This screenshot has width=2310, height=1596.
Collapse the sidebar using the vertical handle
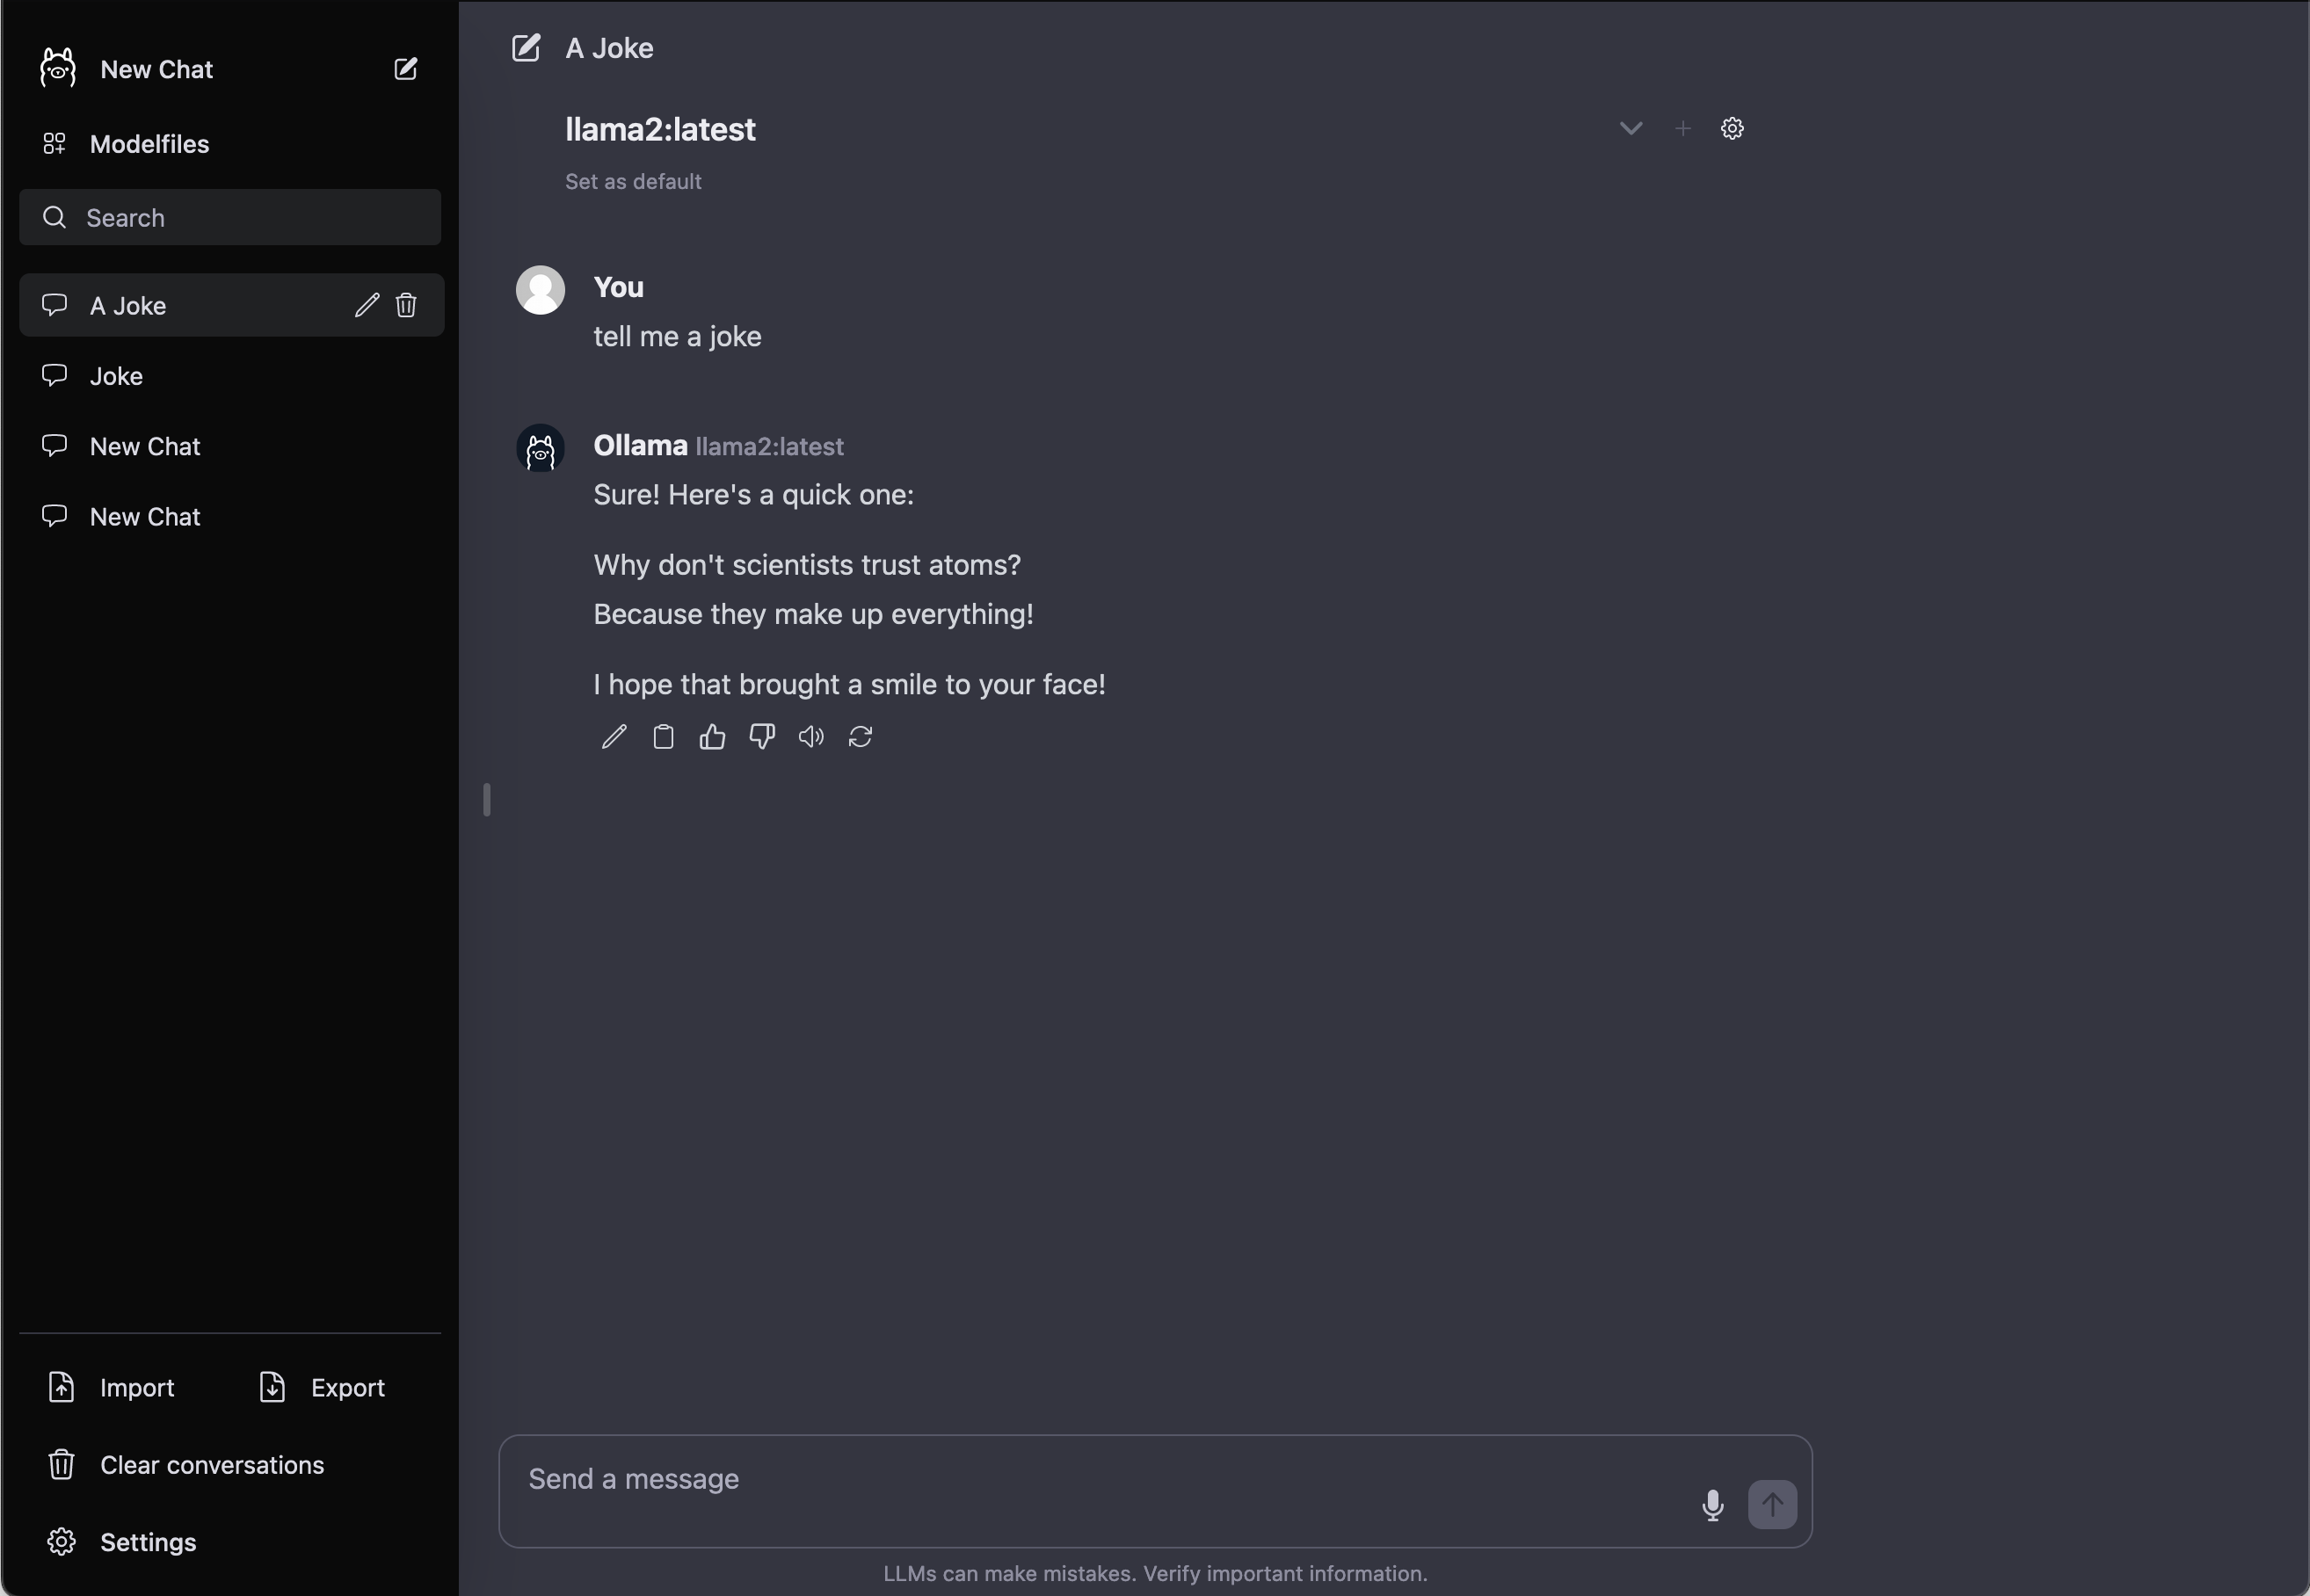pyautogui.click(x=487, y=800)
